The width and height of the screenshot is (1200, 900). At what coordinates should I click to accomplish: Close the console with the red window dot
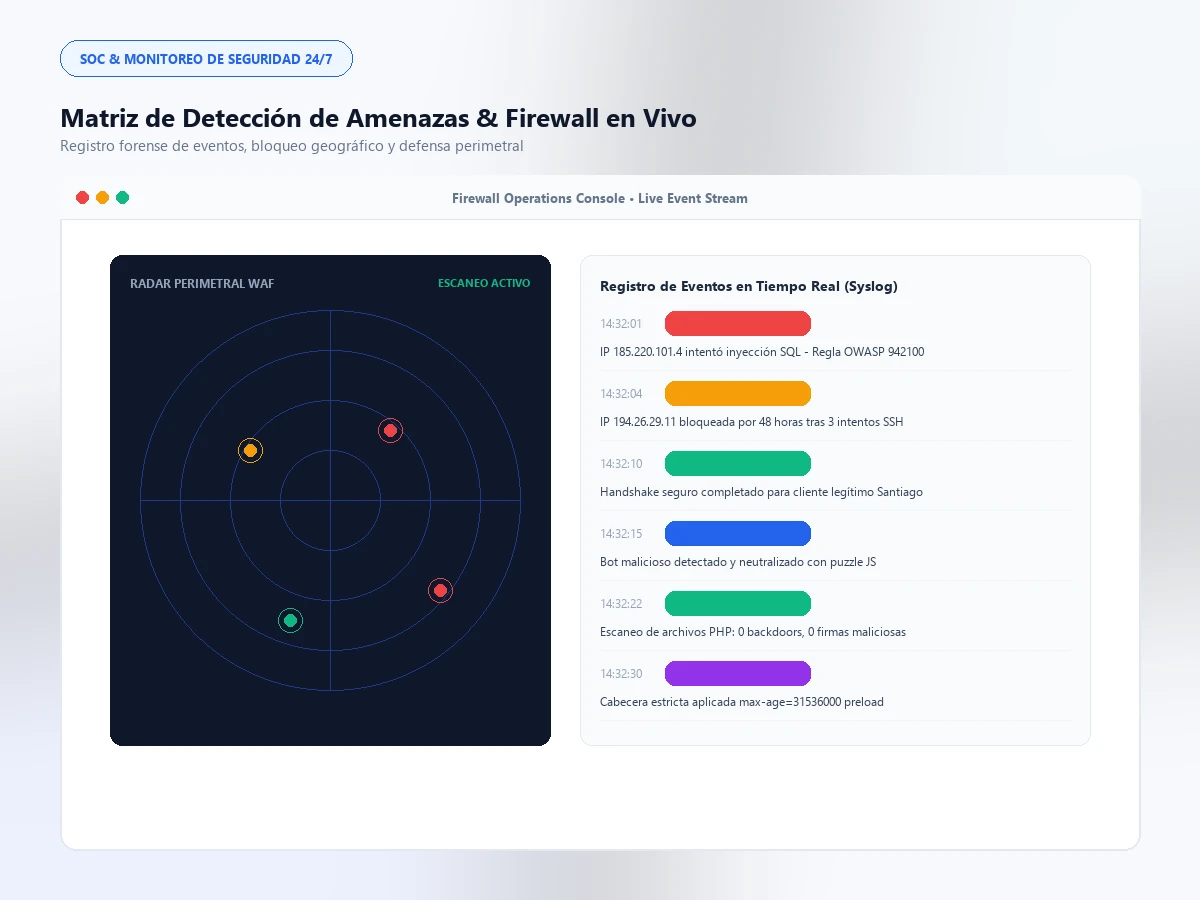pyautogui.click(x=83, y=198)
